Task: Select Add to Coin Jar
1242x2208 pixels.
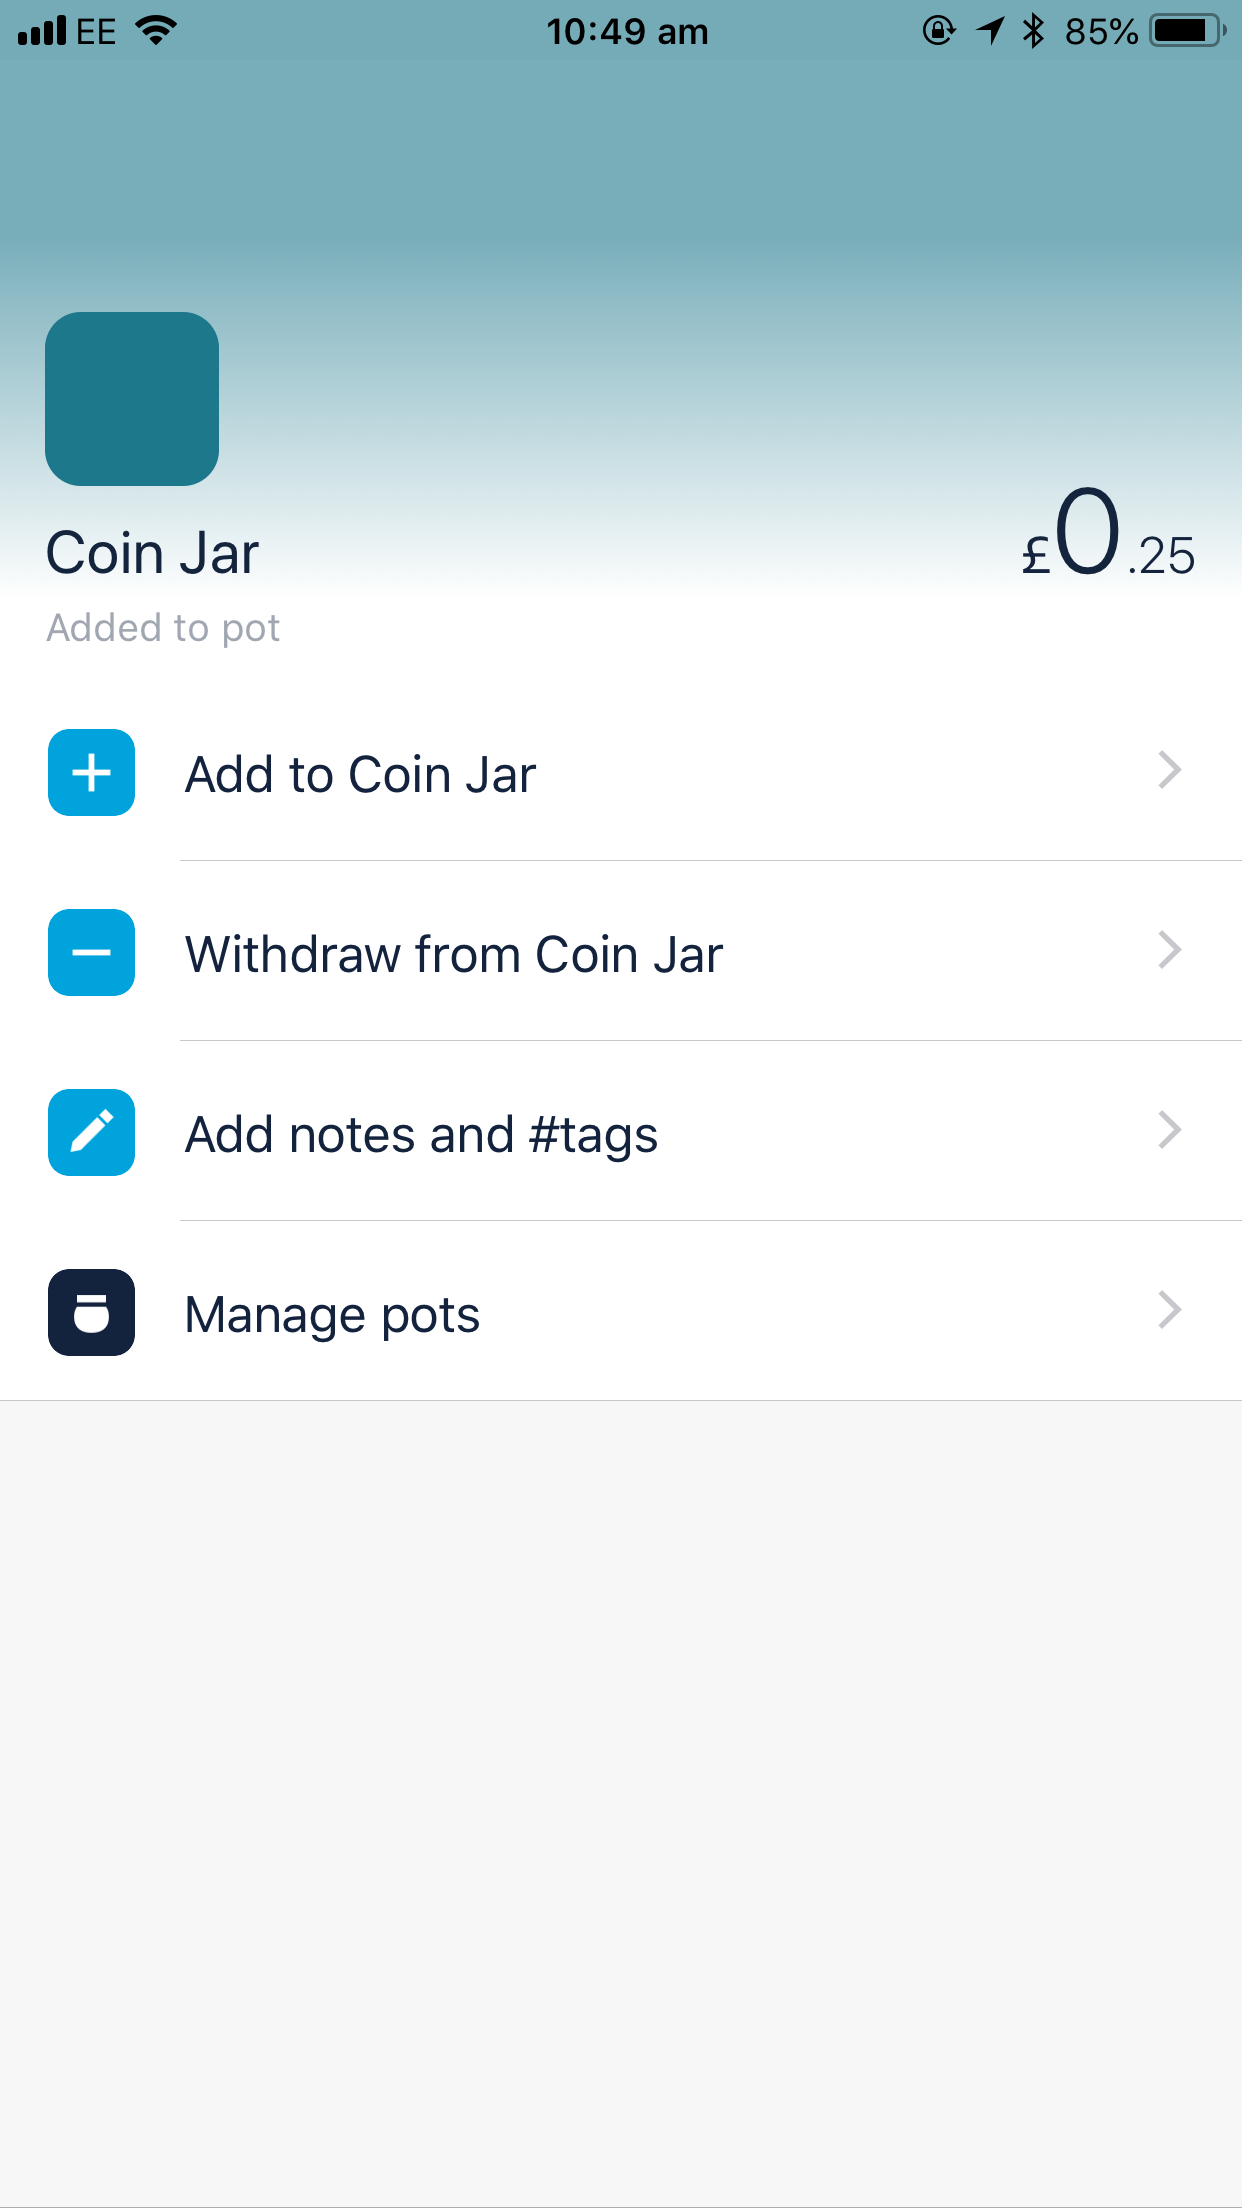Action: point(361,775)
